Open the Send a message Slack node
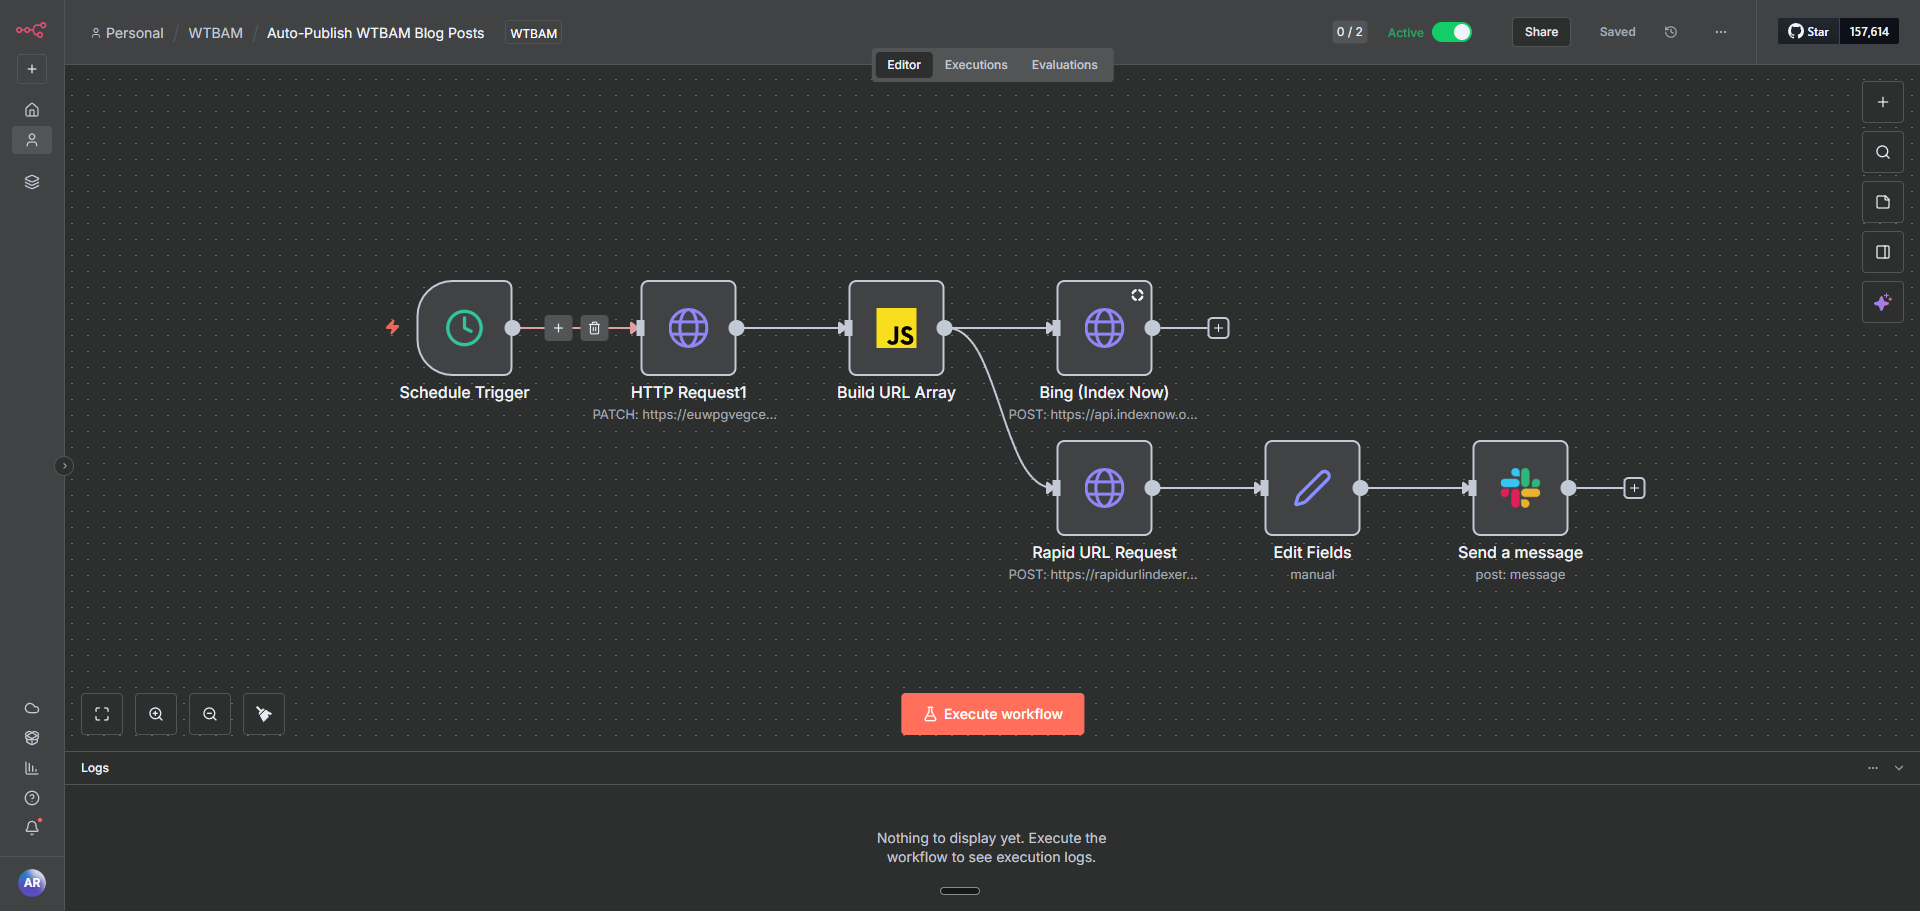This screenshot has height=911, width=1920. [1519, 488]
